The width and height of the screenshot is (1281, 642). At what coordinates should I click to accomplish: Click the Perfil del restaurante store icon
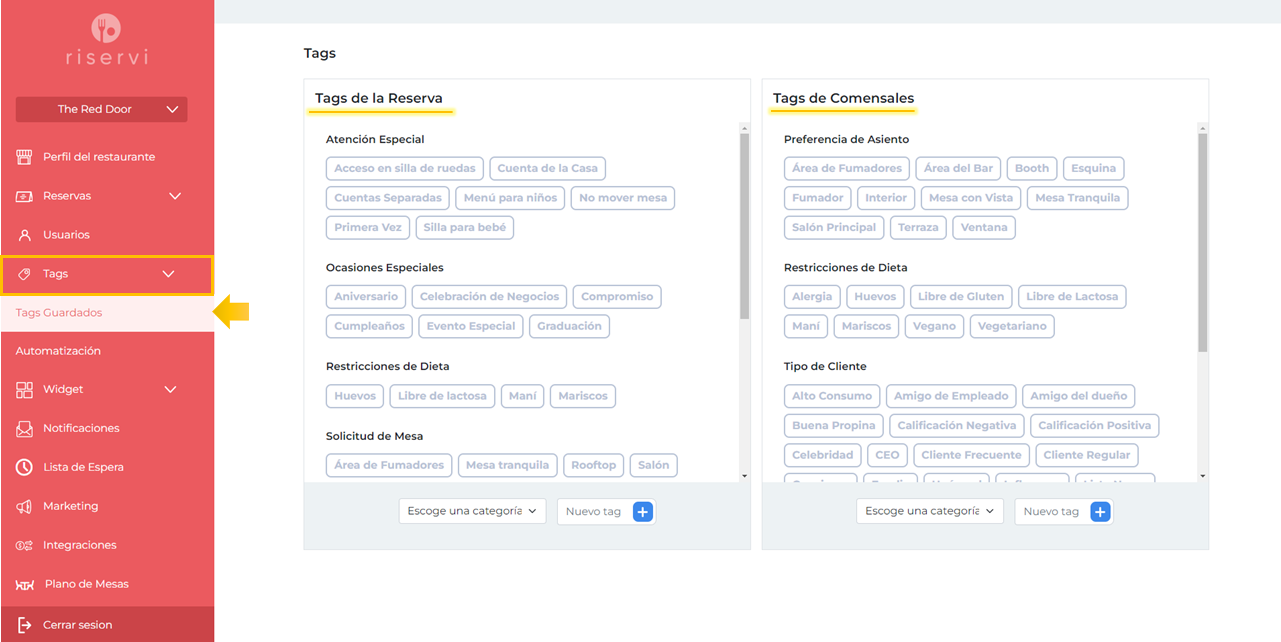tap(25, 157)
